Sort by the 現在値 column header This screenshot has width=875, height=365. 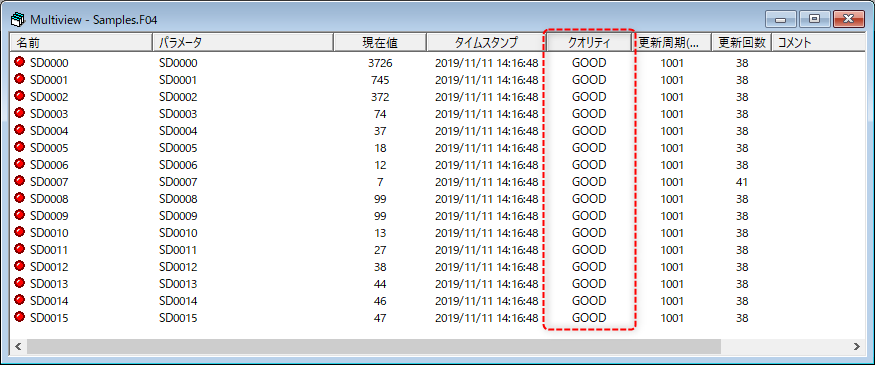(380, 42)
